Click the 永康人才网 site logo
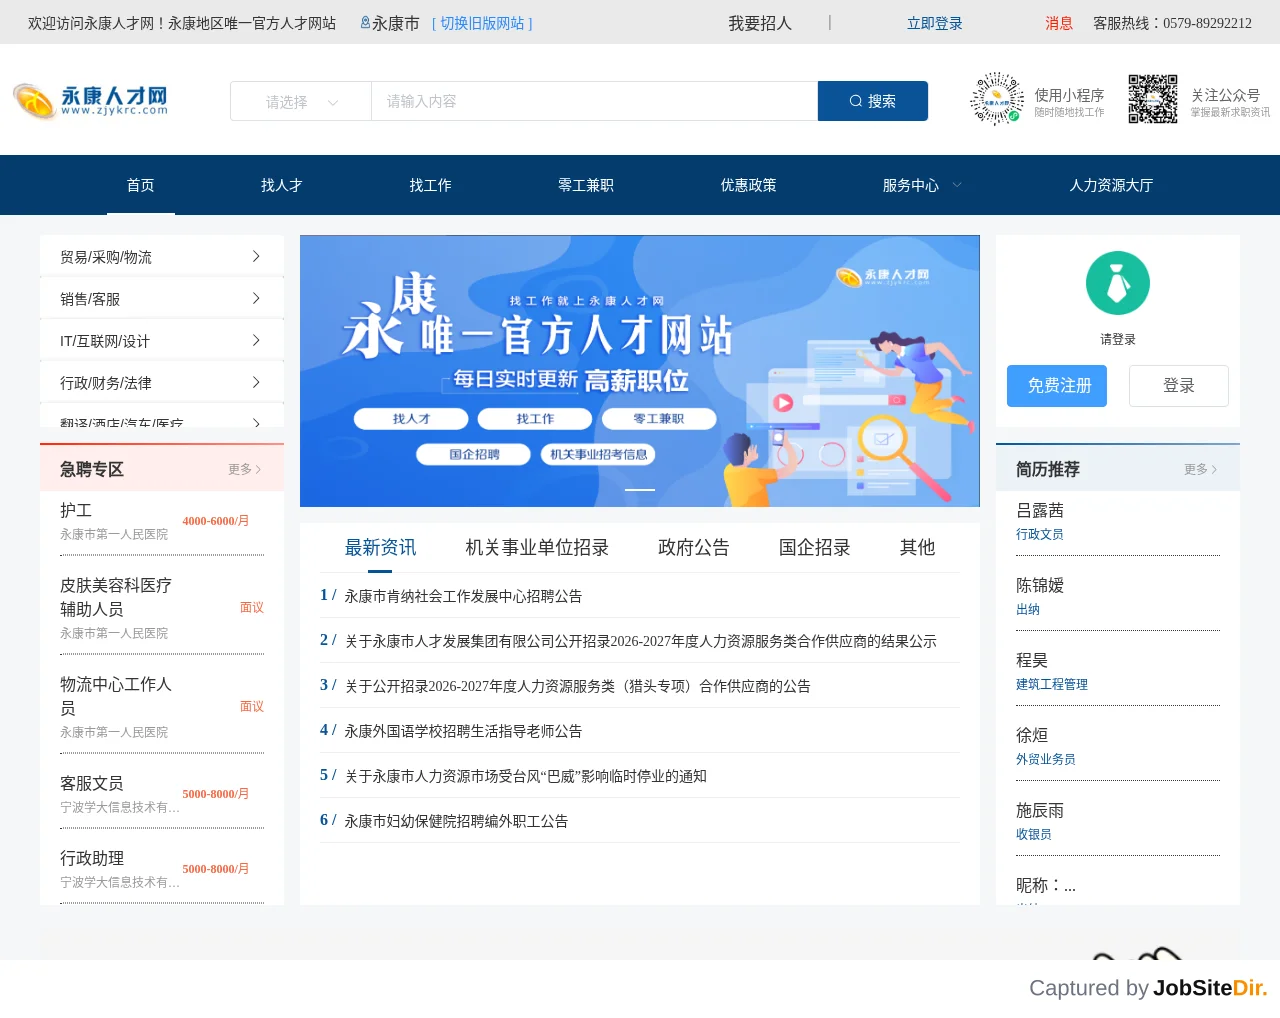The height and width of the screenshot is (1018, 1280). tap(91, 100)
